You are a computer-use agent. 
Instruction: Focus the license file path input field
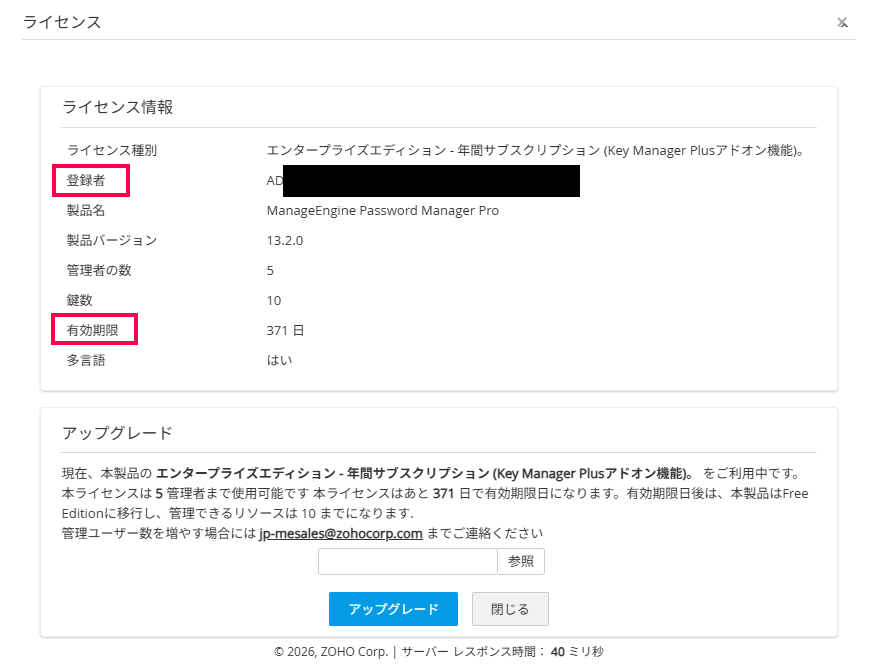[408, 562]
